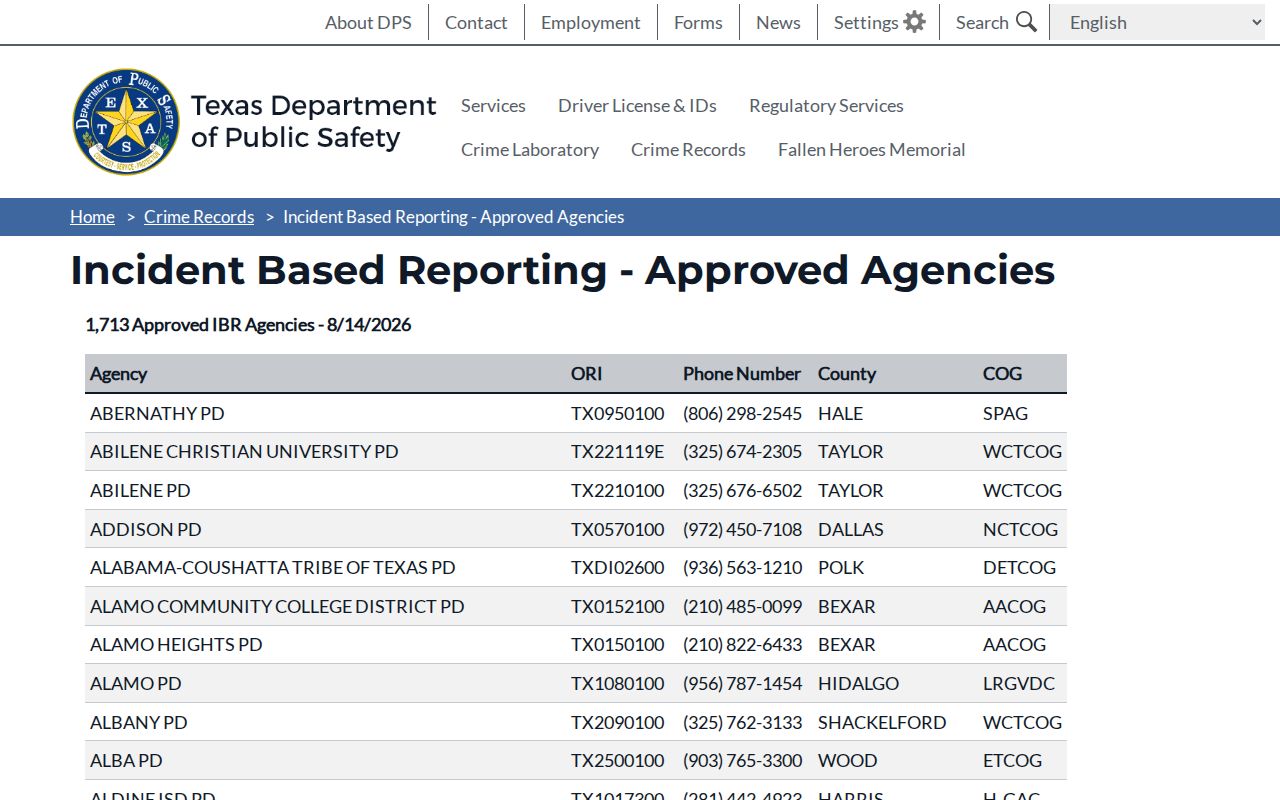Open Driver License & IDs menu
Image resolution: width=1280 pixels, height=800 pixels.
tap(637, 105)
